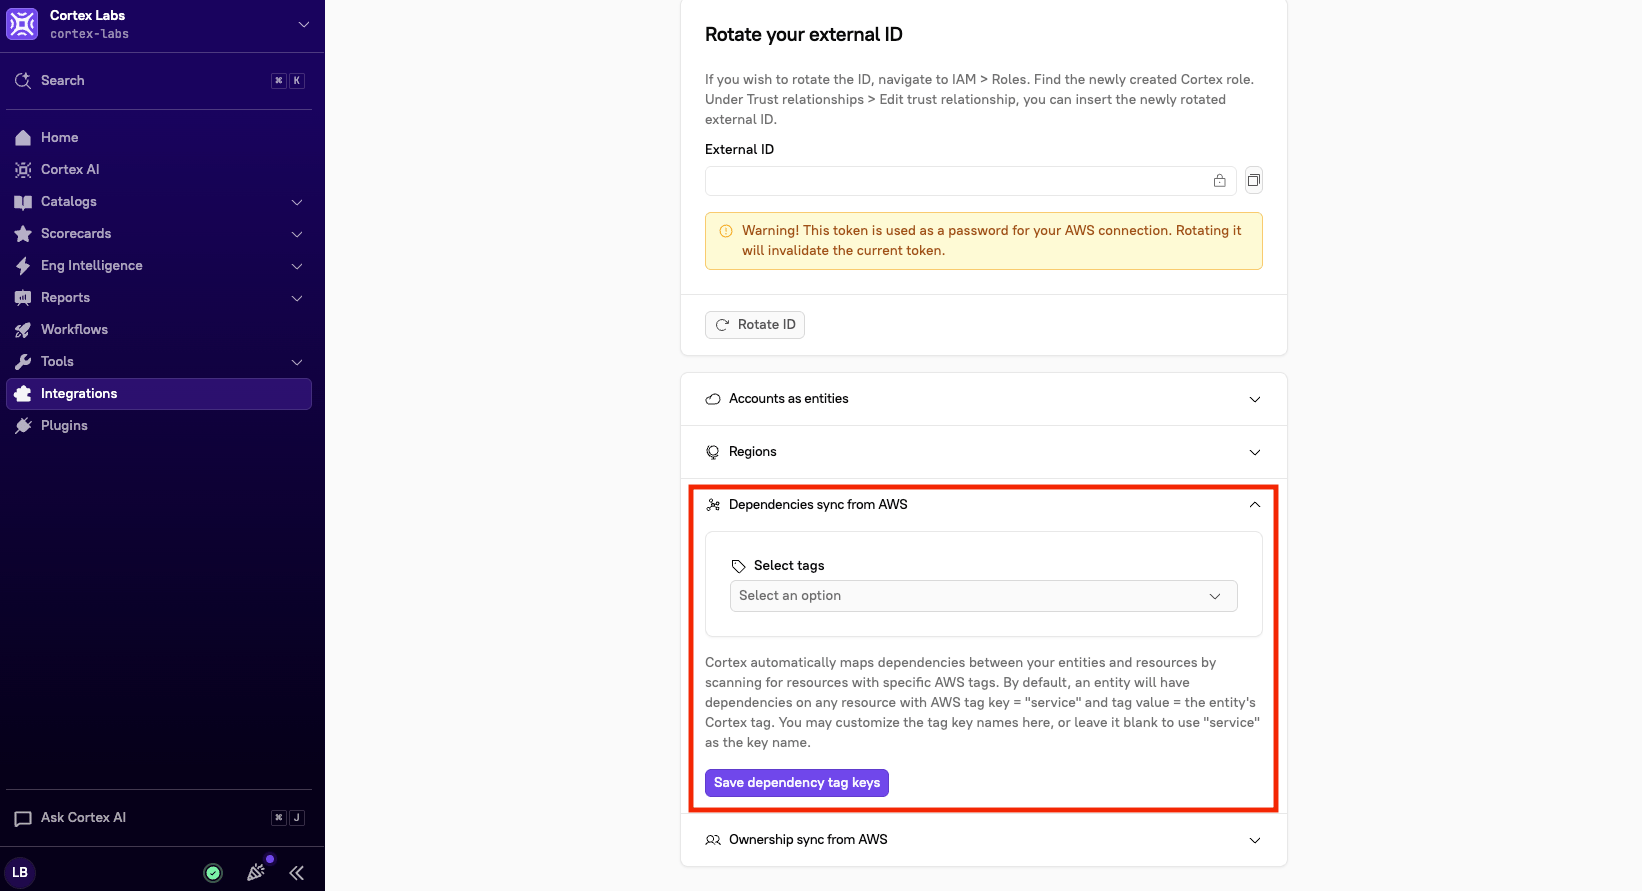Click the globe icon beside Regions
The height and width of the screenshot is (891, 1642).
[713, 452]
